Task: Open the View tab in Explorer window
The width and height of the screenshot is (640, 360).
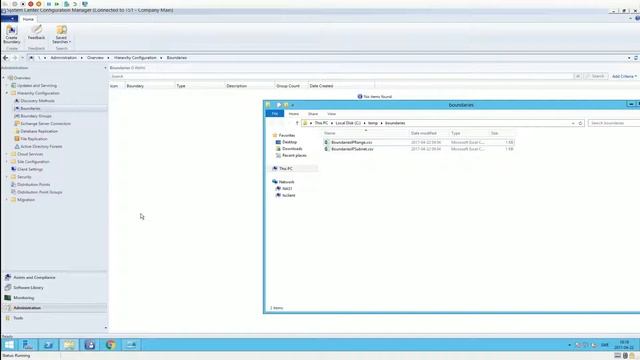Action: pyautogui.click(x=331, y=114)
